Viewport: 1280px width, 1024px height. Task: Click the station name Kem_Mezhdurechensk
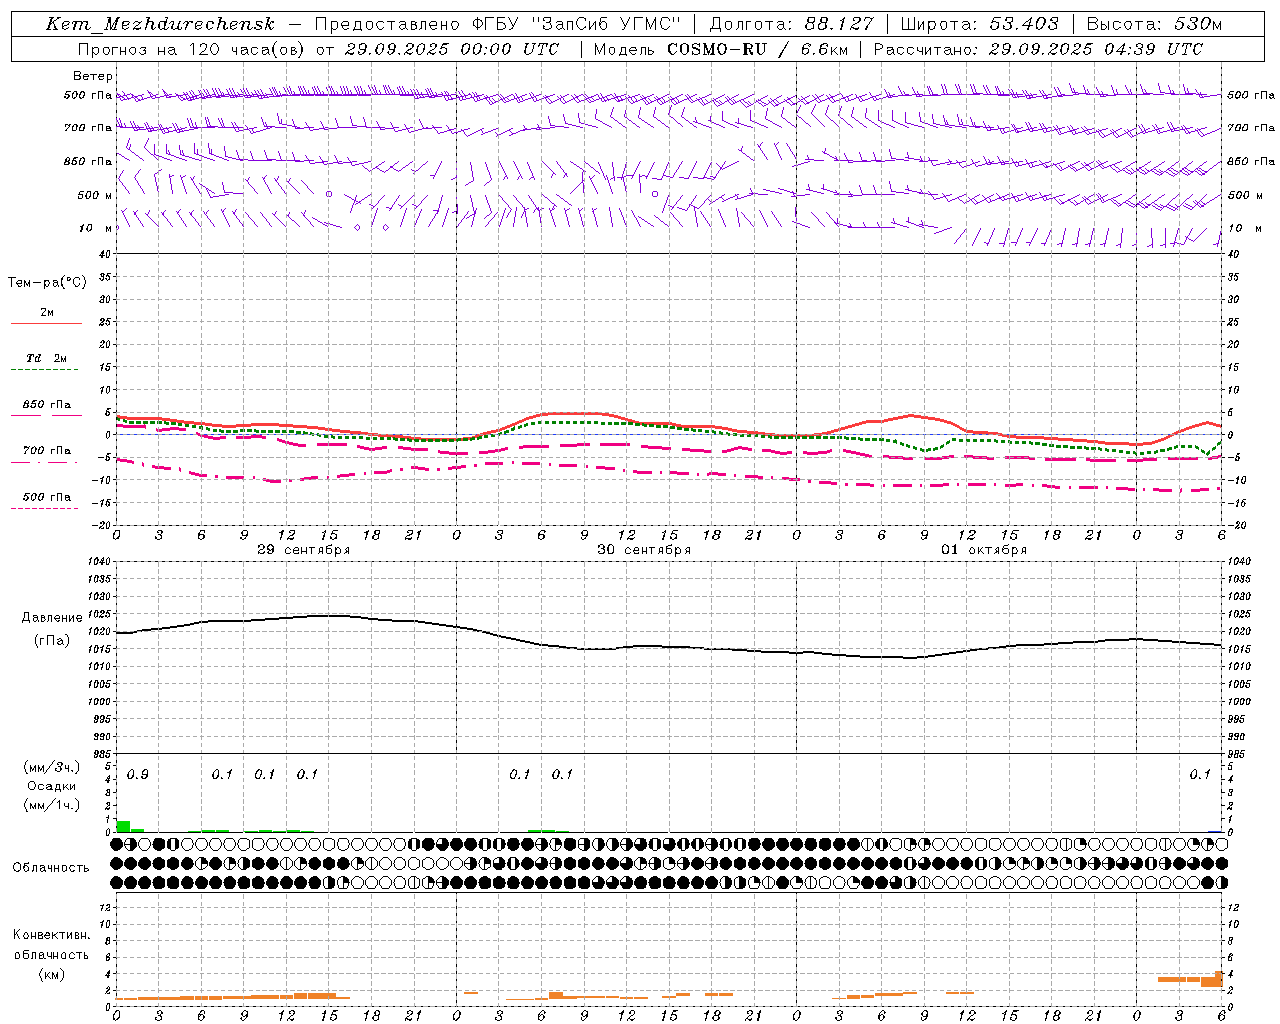point(160,24)
